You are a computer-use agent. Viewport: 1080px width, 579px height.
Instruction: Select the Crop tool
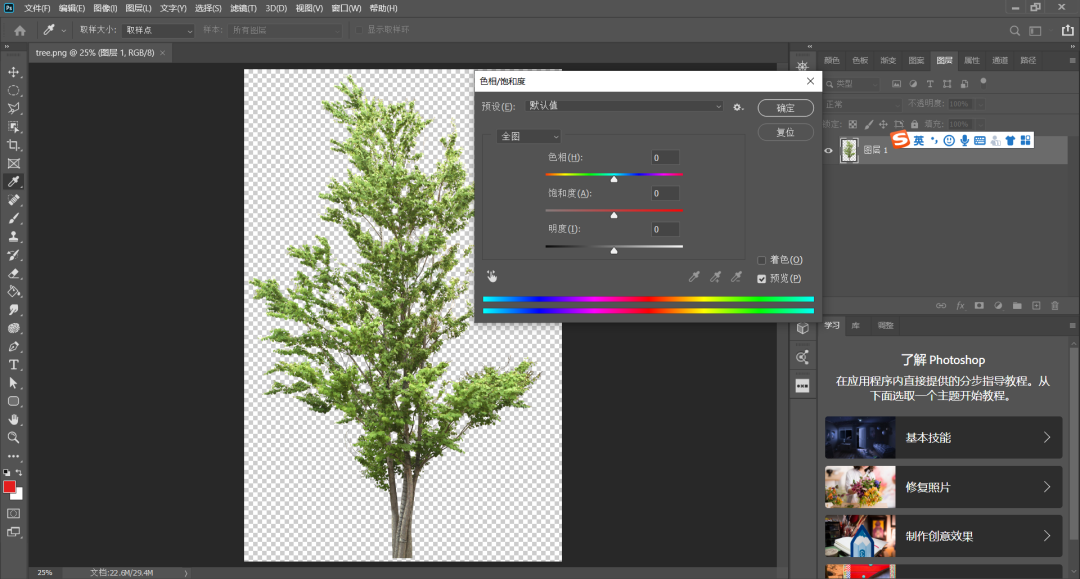point(13,145)
